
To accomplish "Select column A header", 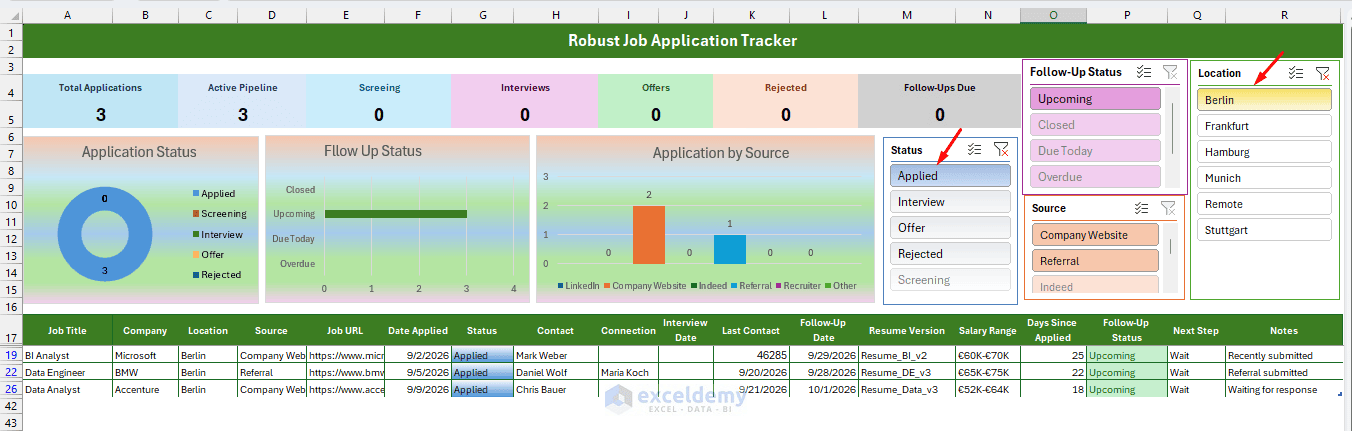I will [66, 15].
